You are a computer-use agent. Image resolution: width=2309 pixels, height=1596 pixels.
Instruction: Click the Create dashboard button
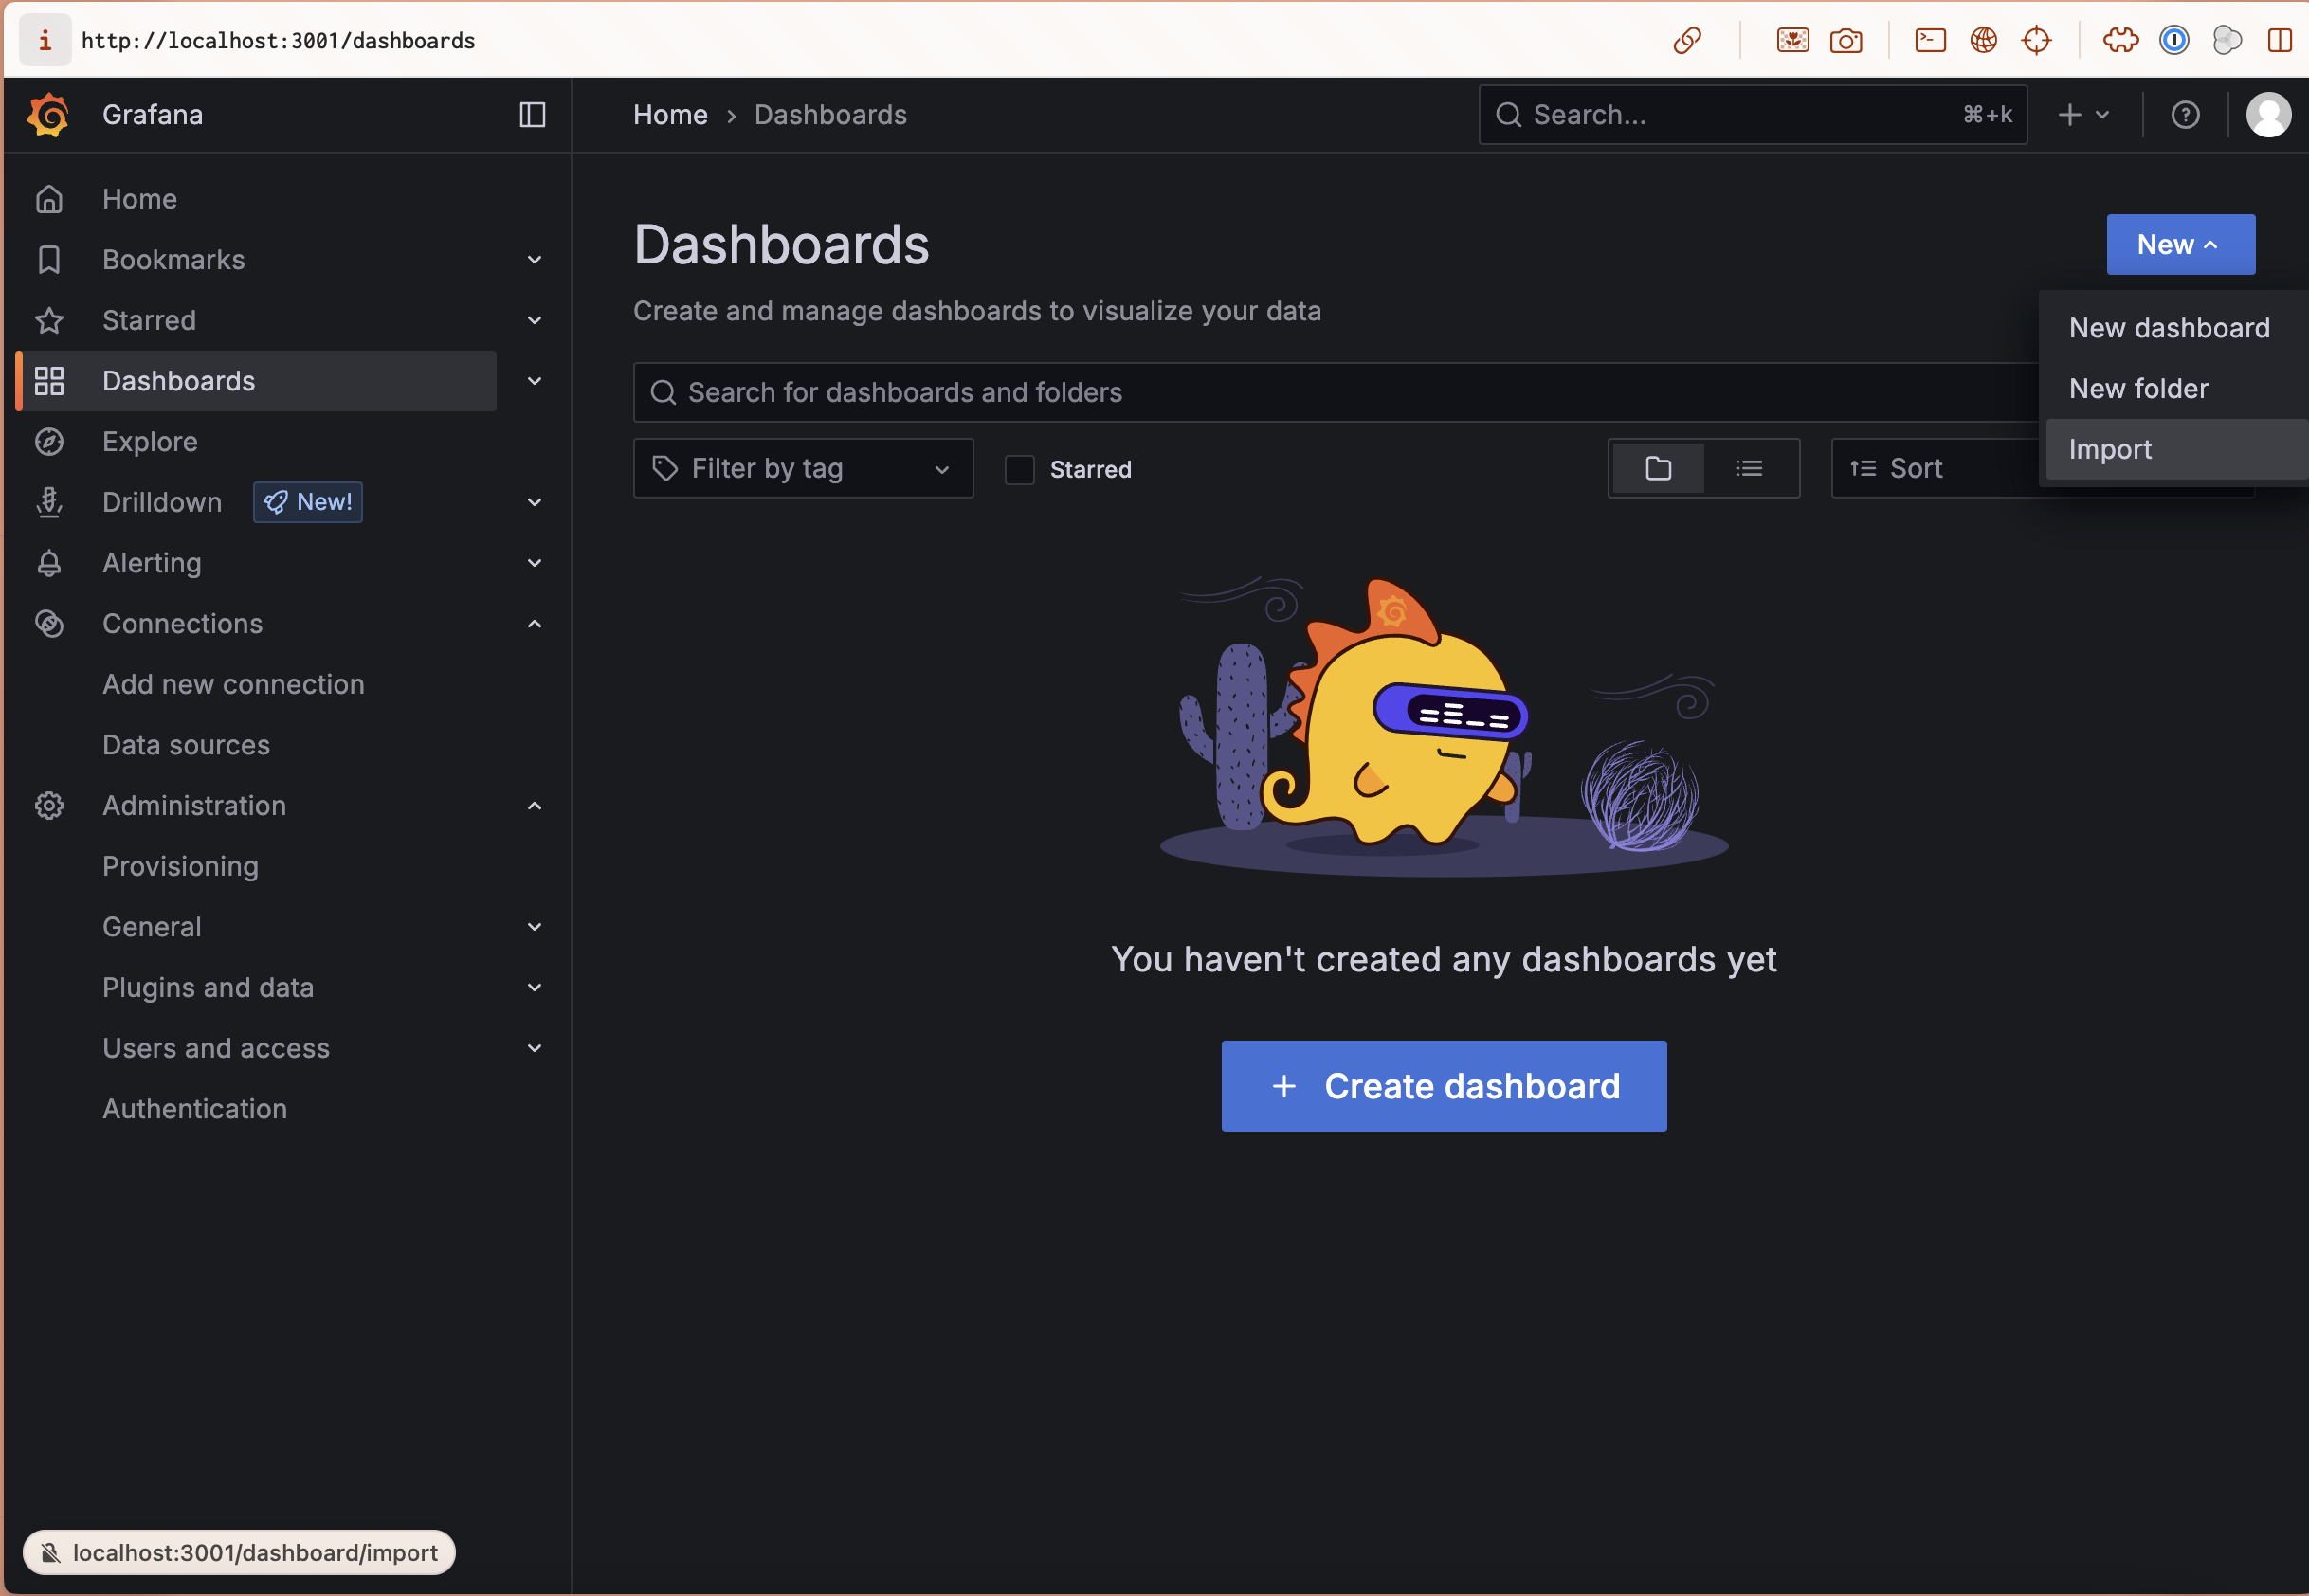1443,1086
